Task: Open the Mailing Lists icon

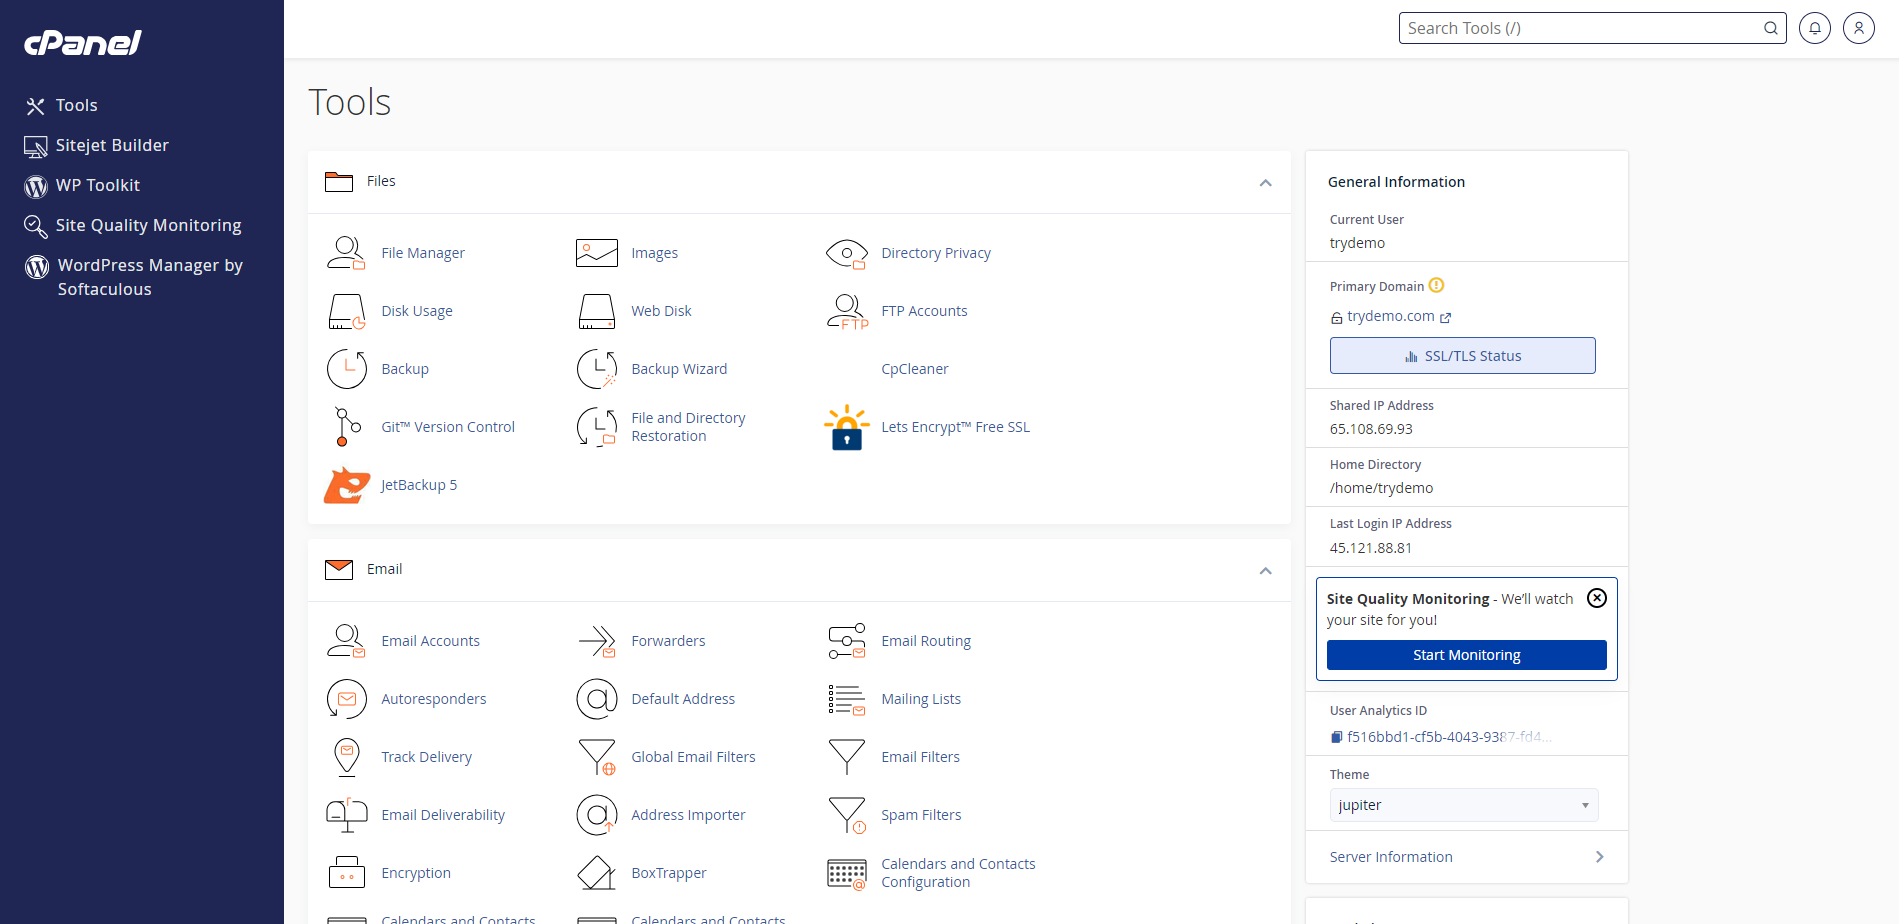Action: pos(846,699)
